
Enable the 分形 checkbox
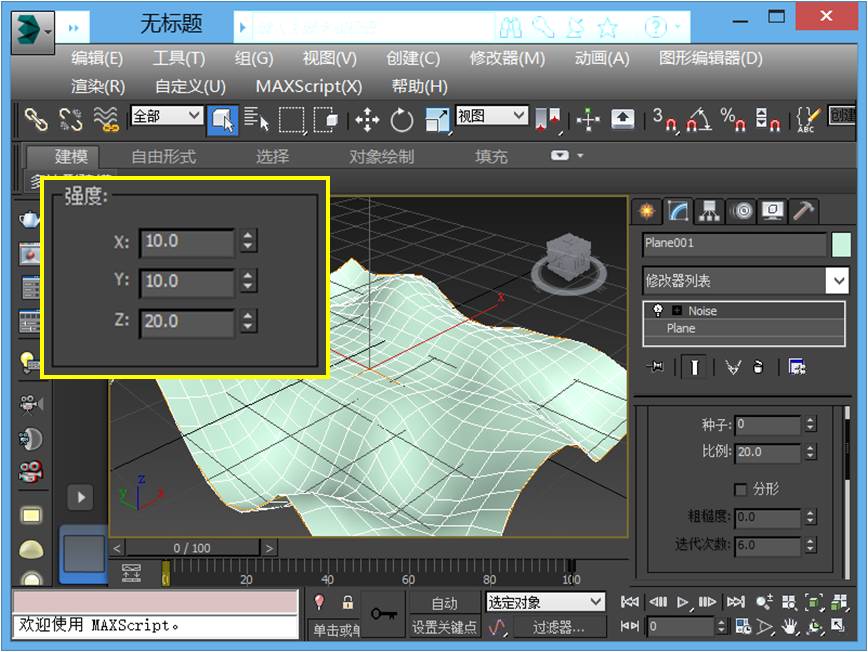pyautogui.click(x=740, y=489)
